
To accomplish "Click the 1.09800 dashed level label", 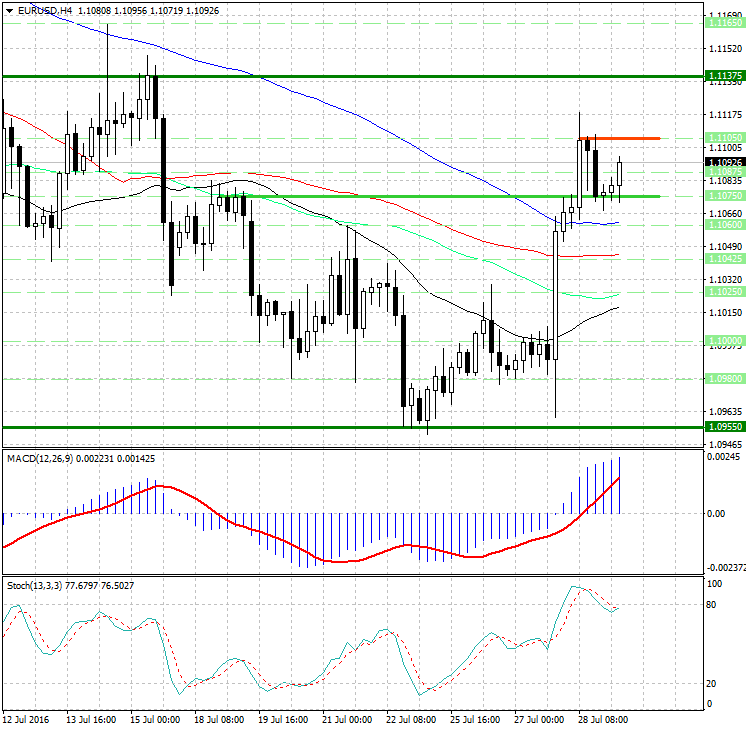I will [725, 379].
